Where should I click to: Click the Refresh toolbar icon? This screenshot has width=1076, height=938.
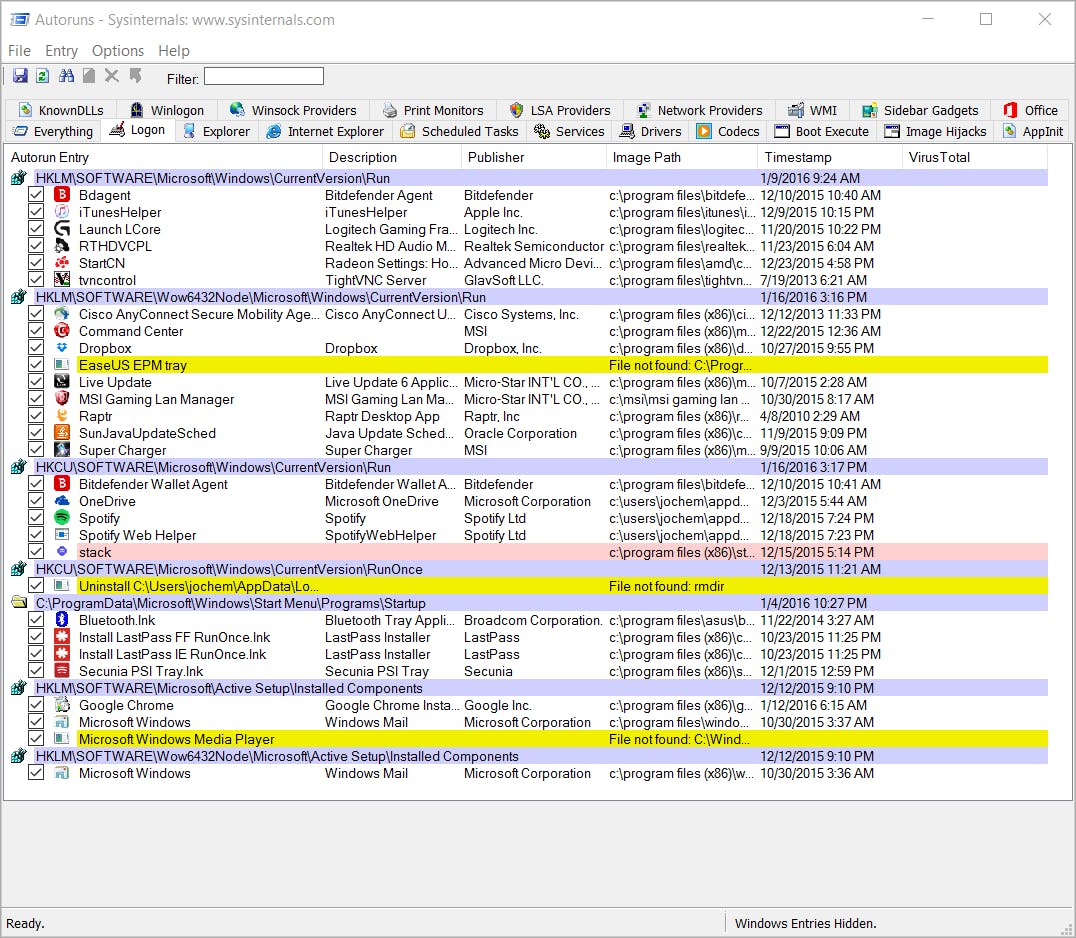pos(43,76)
